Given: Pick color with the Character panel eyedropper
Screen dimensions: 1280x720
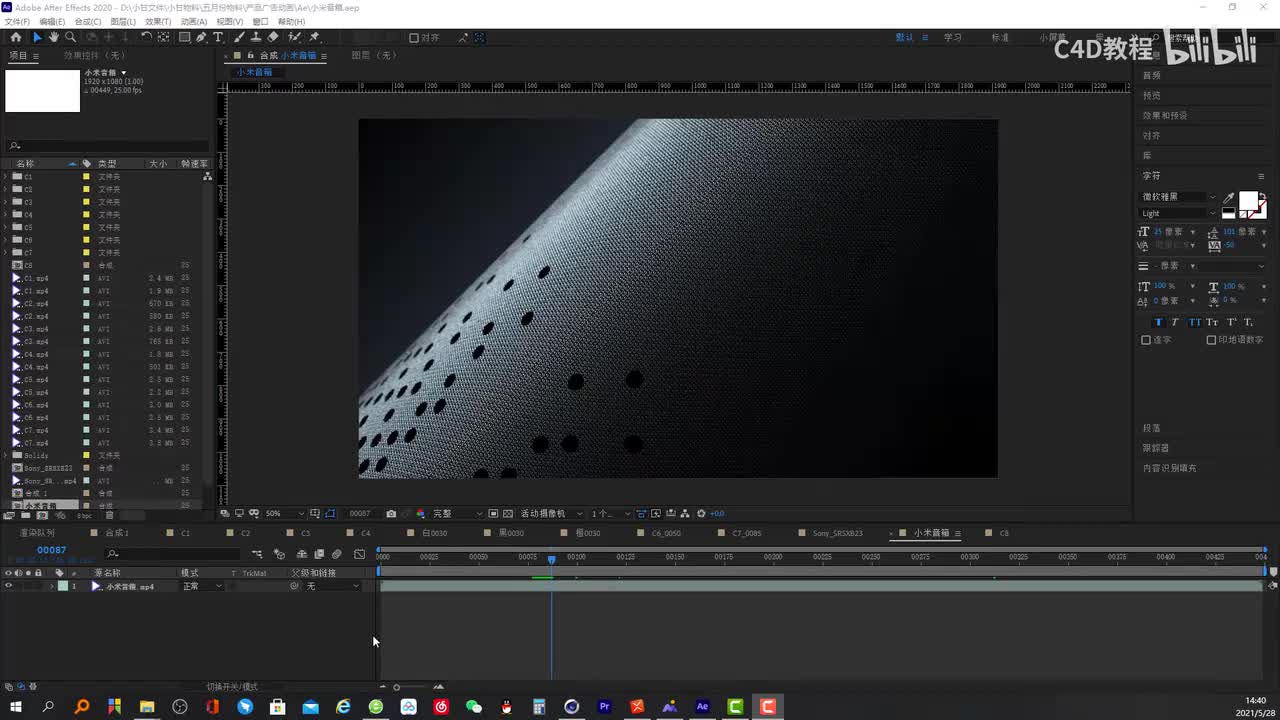Looking at the screenshot, I should click(1229, 198).
